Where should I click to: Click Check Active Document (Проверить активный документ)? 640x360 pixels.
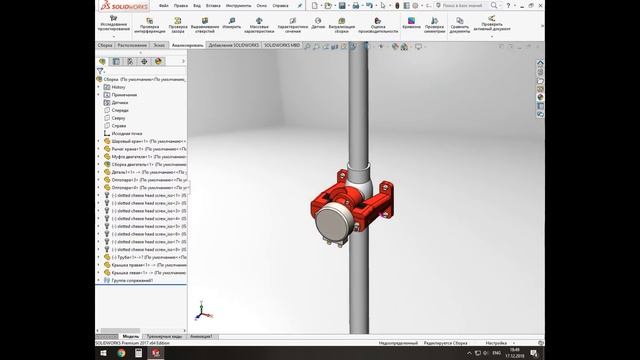(x=492, y=23)
